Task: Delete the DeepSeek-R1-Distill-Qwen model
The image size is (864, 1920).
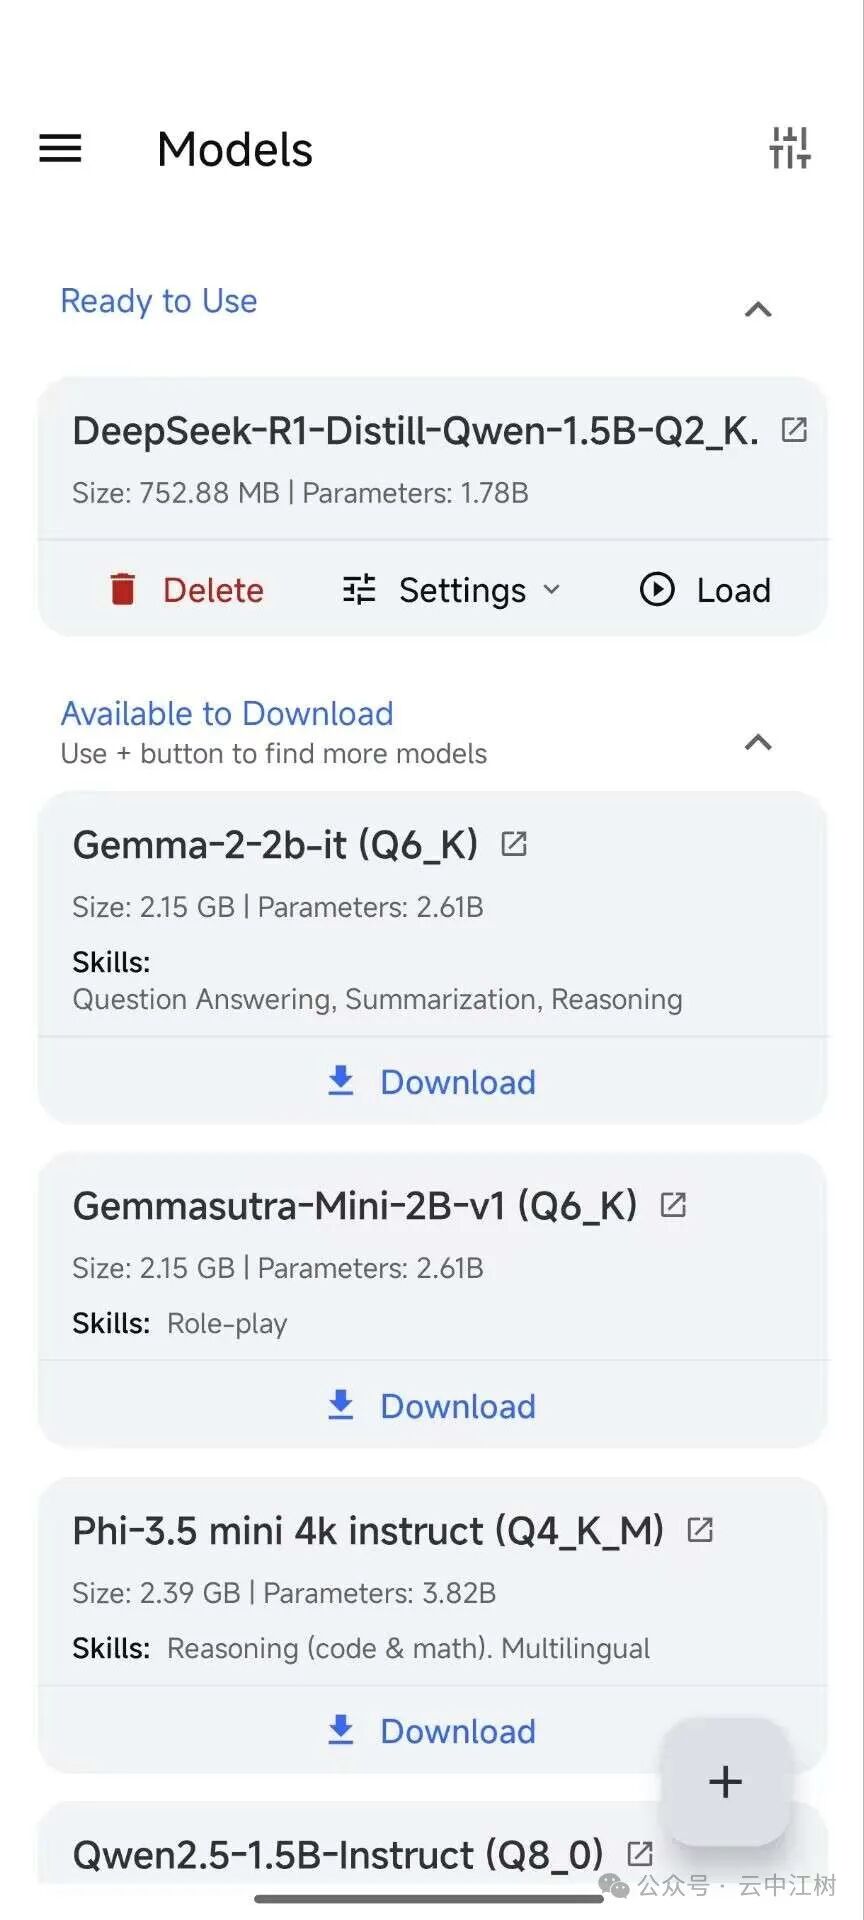Action: 187,590
